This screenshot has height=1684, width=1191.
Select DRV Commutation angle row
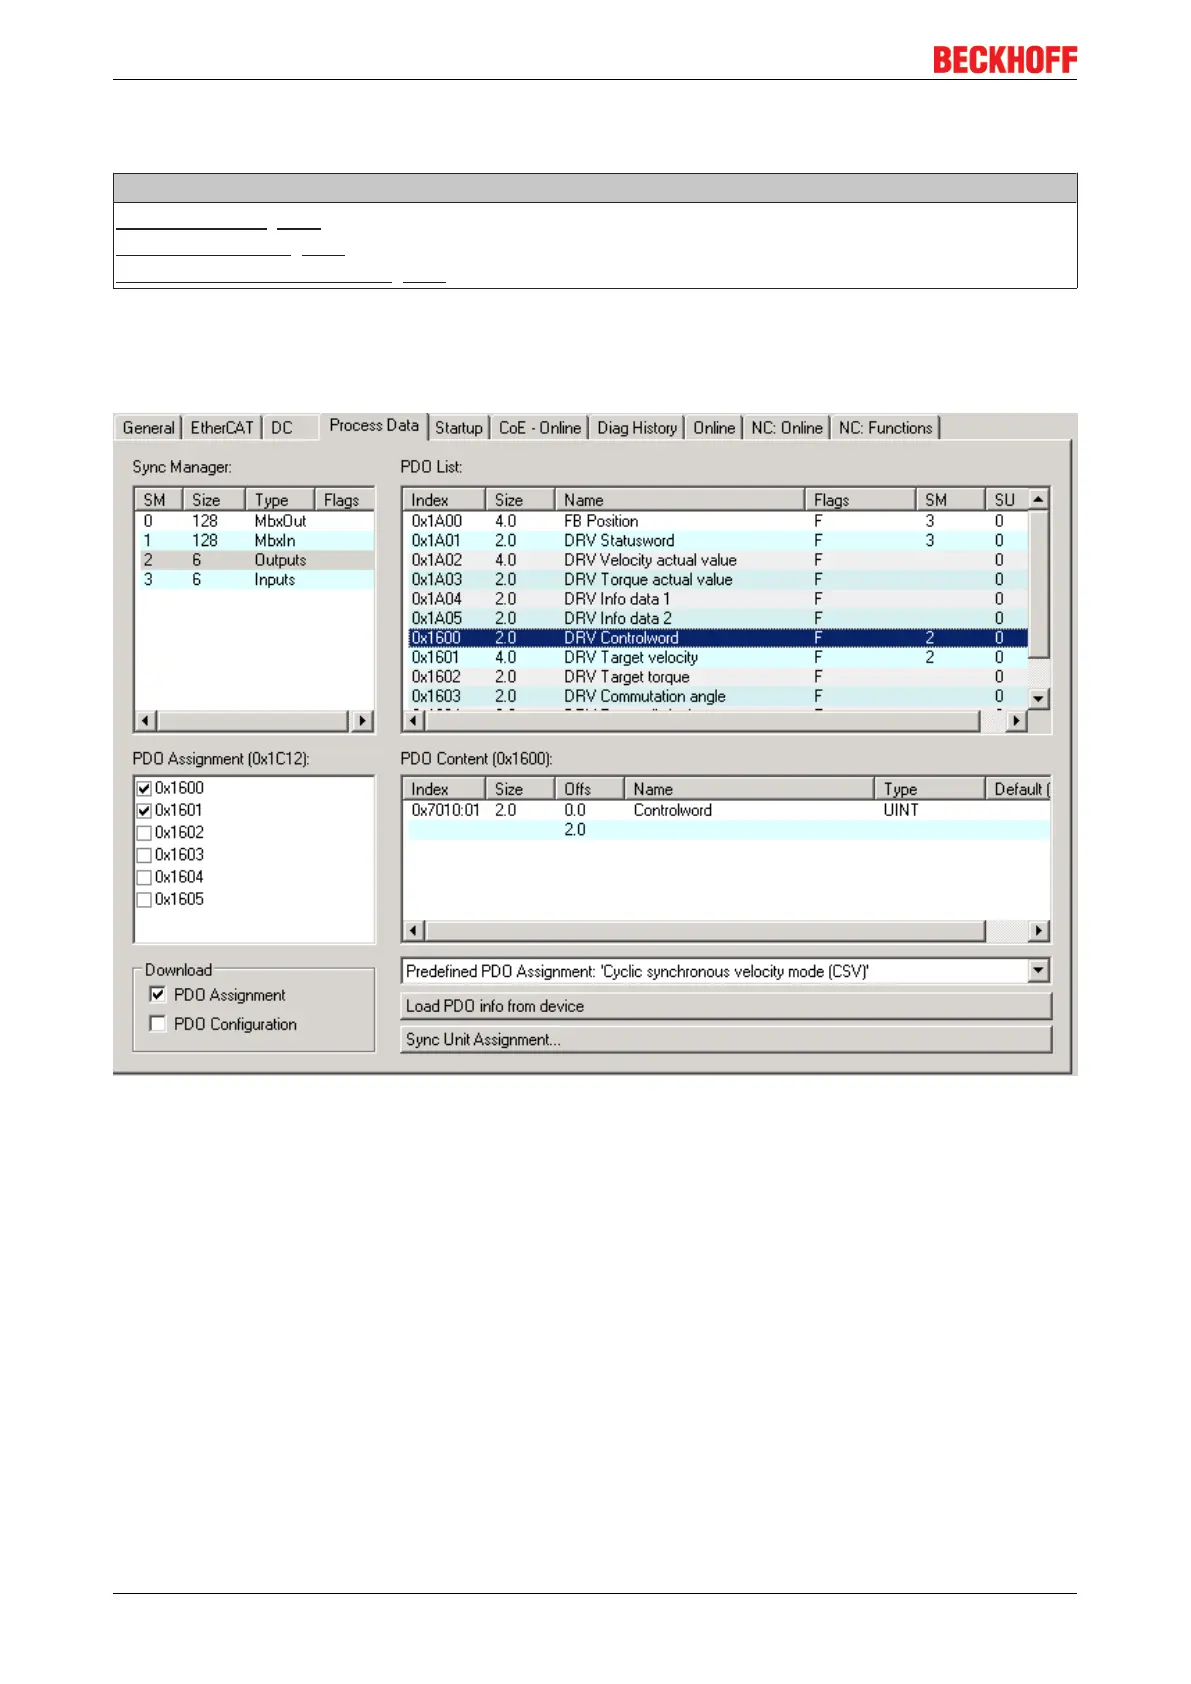tap(716, 697)
